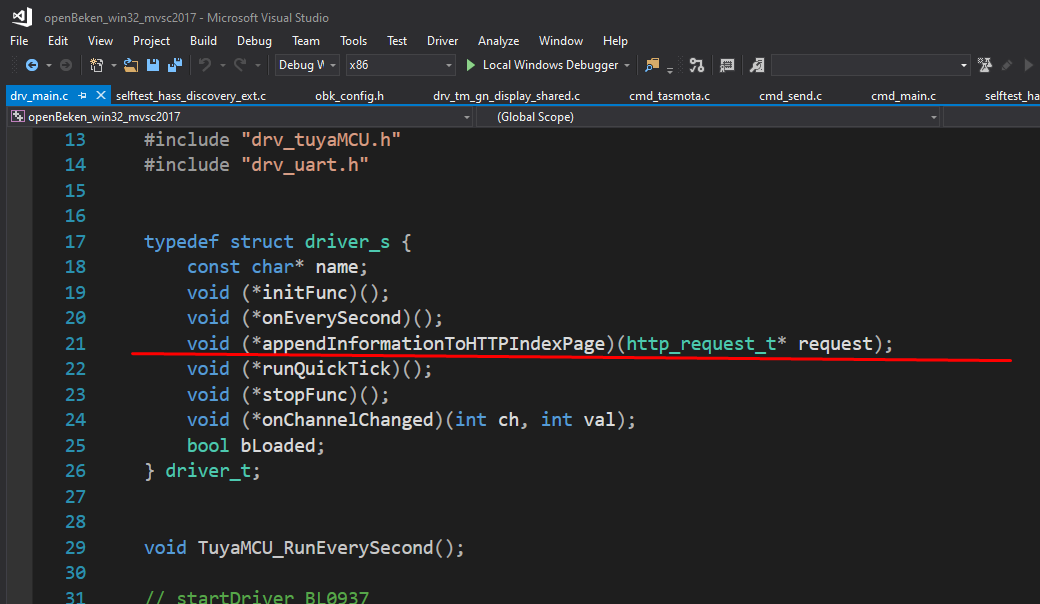Switch to drv_tm_gn_display_shared.c tab

point(506,96)
